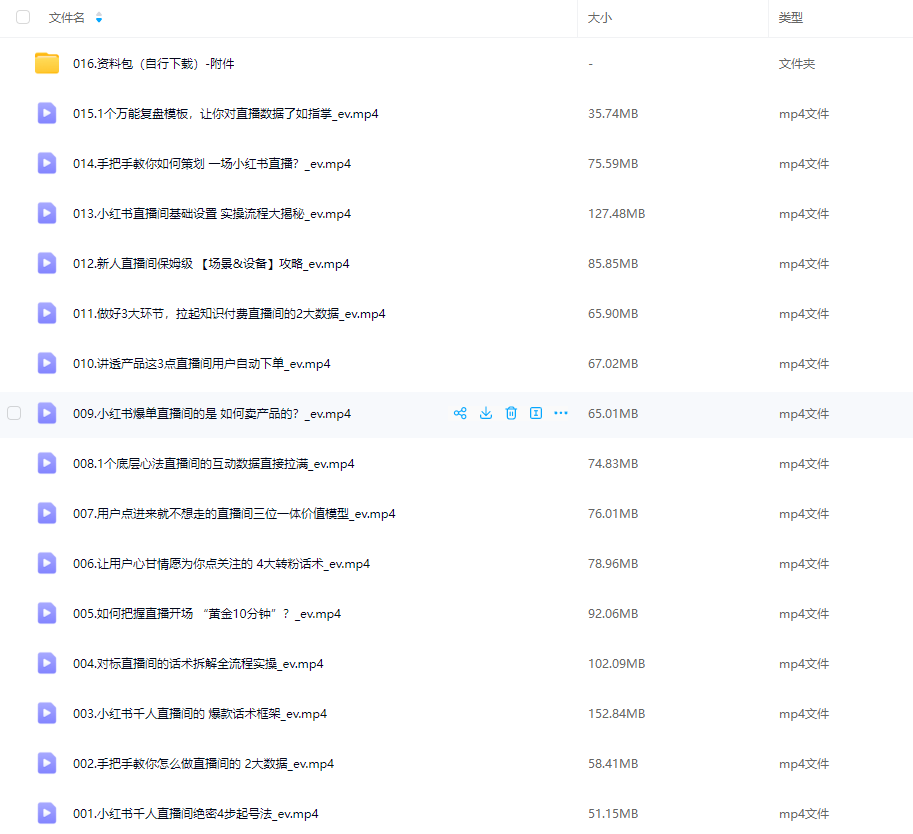Click the size value 78.96MB
Screen dimensions: 913x834
(x=613, y=564)
